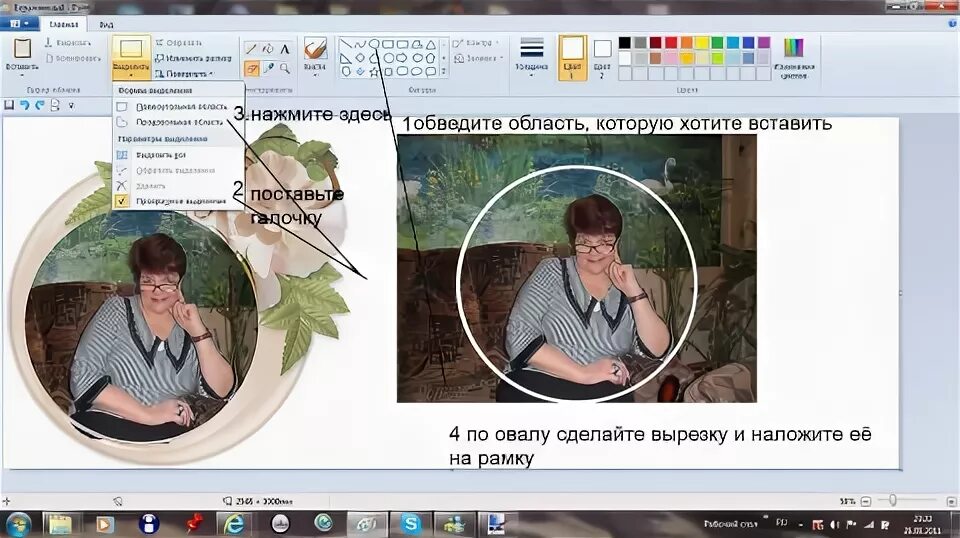Choose the straight Line shape
Screen dimensions: 960x538
(346, 44)
